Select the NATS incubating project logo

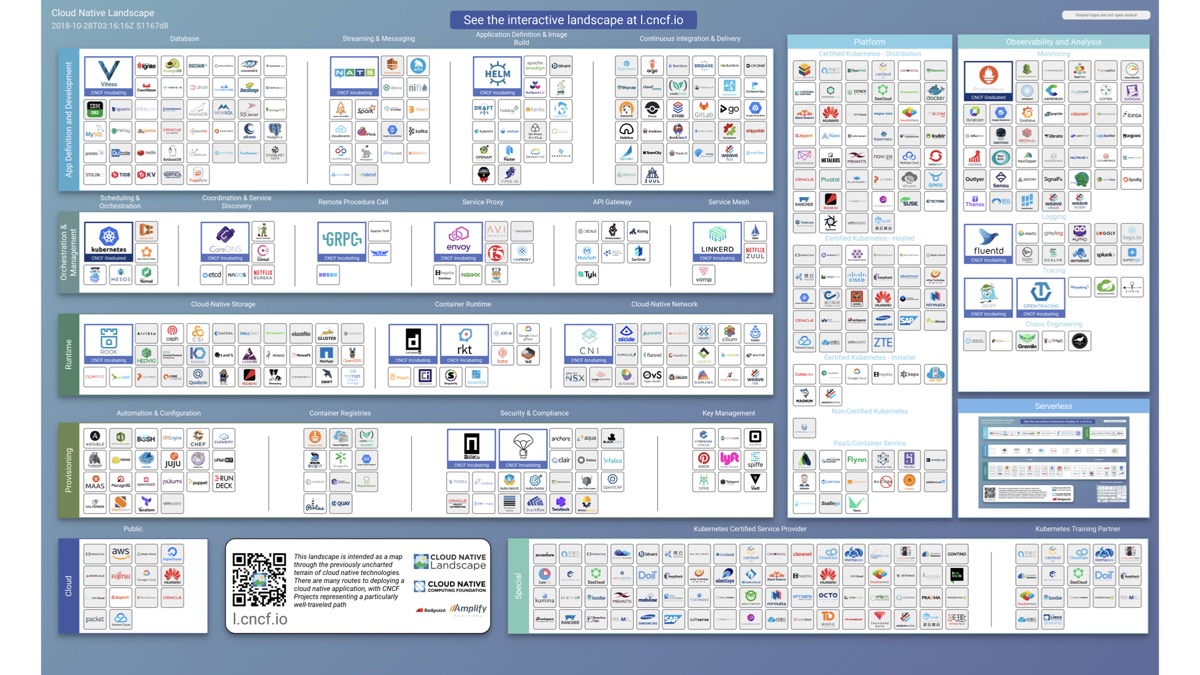click(354, 76)
